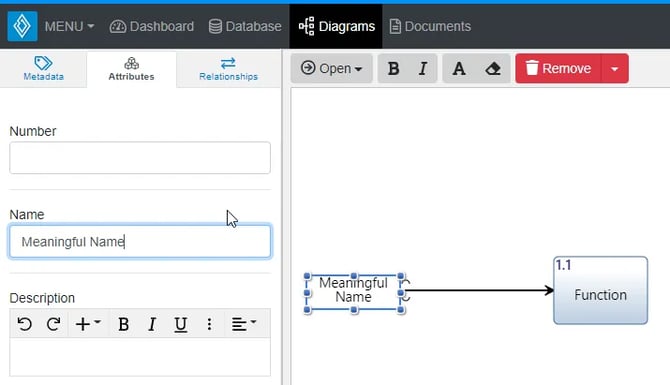
Task: Open more options vertical dots
Action: click(209, 324)
